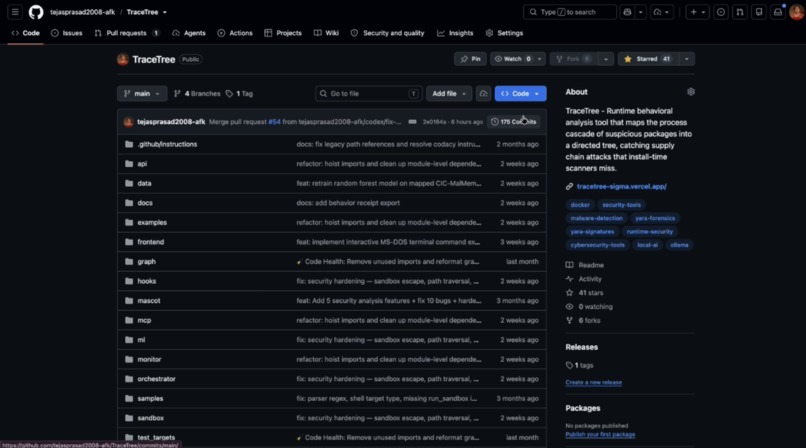
Task: Click the Type / to search box
Action: point(570,12)
